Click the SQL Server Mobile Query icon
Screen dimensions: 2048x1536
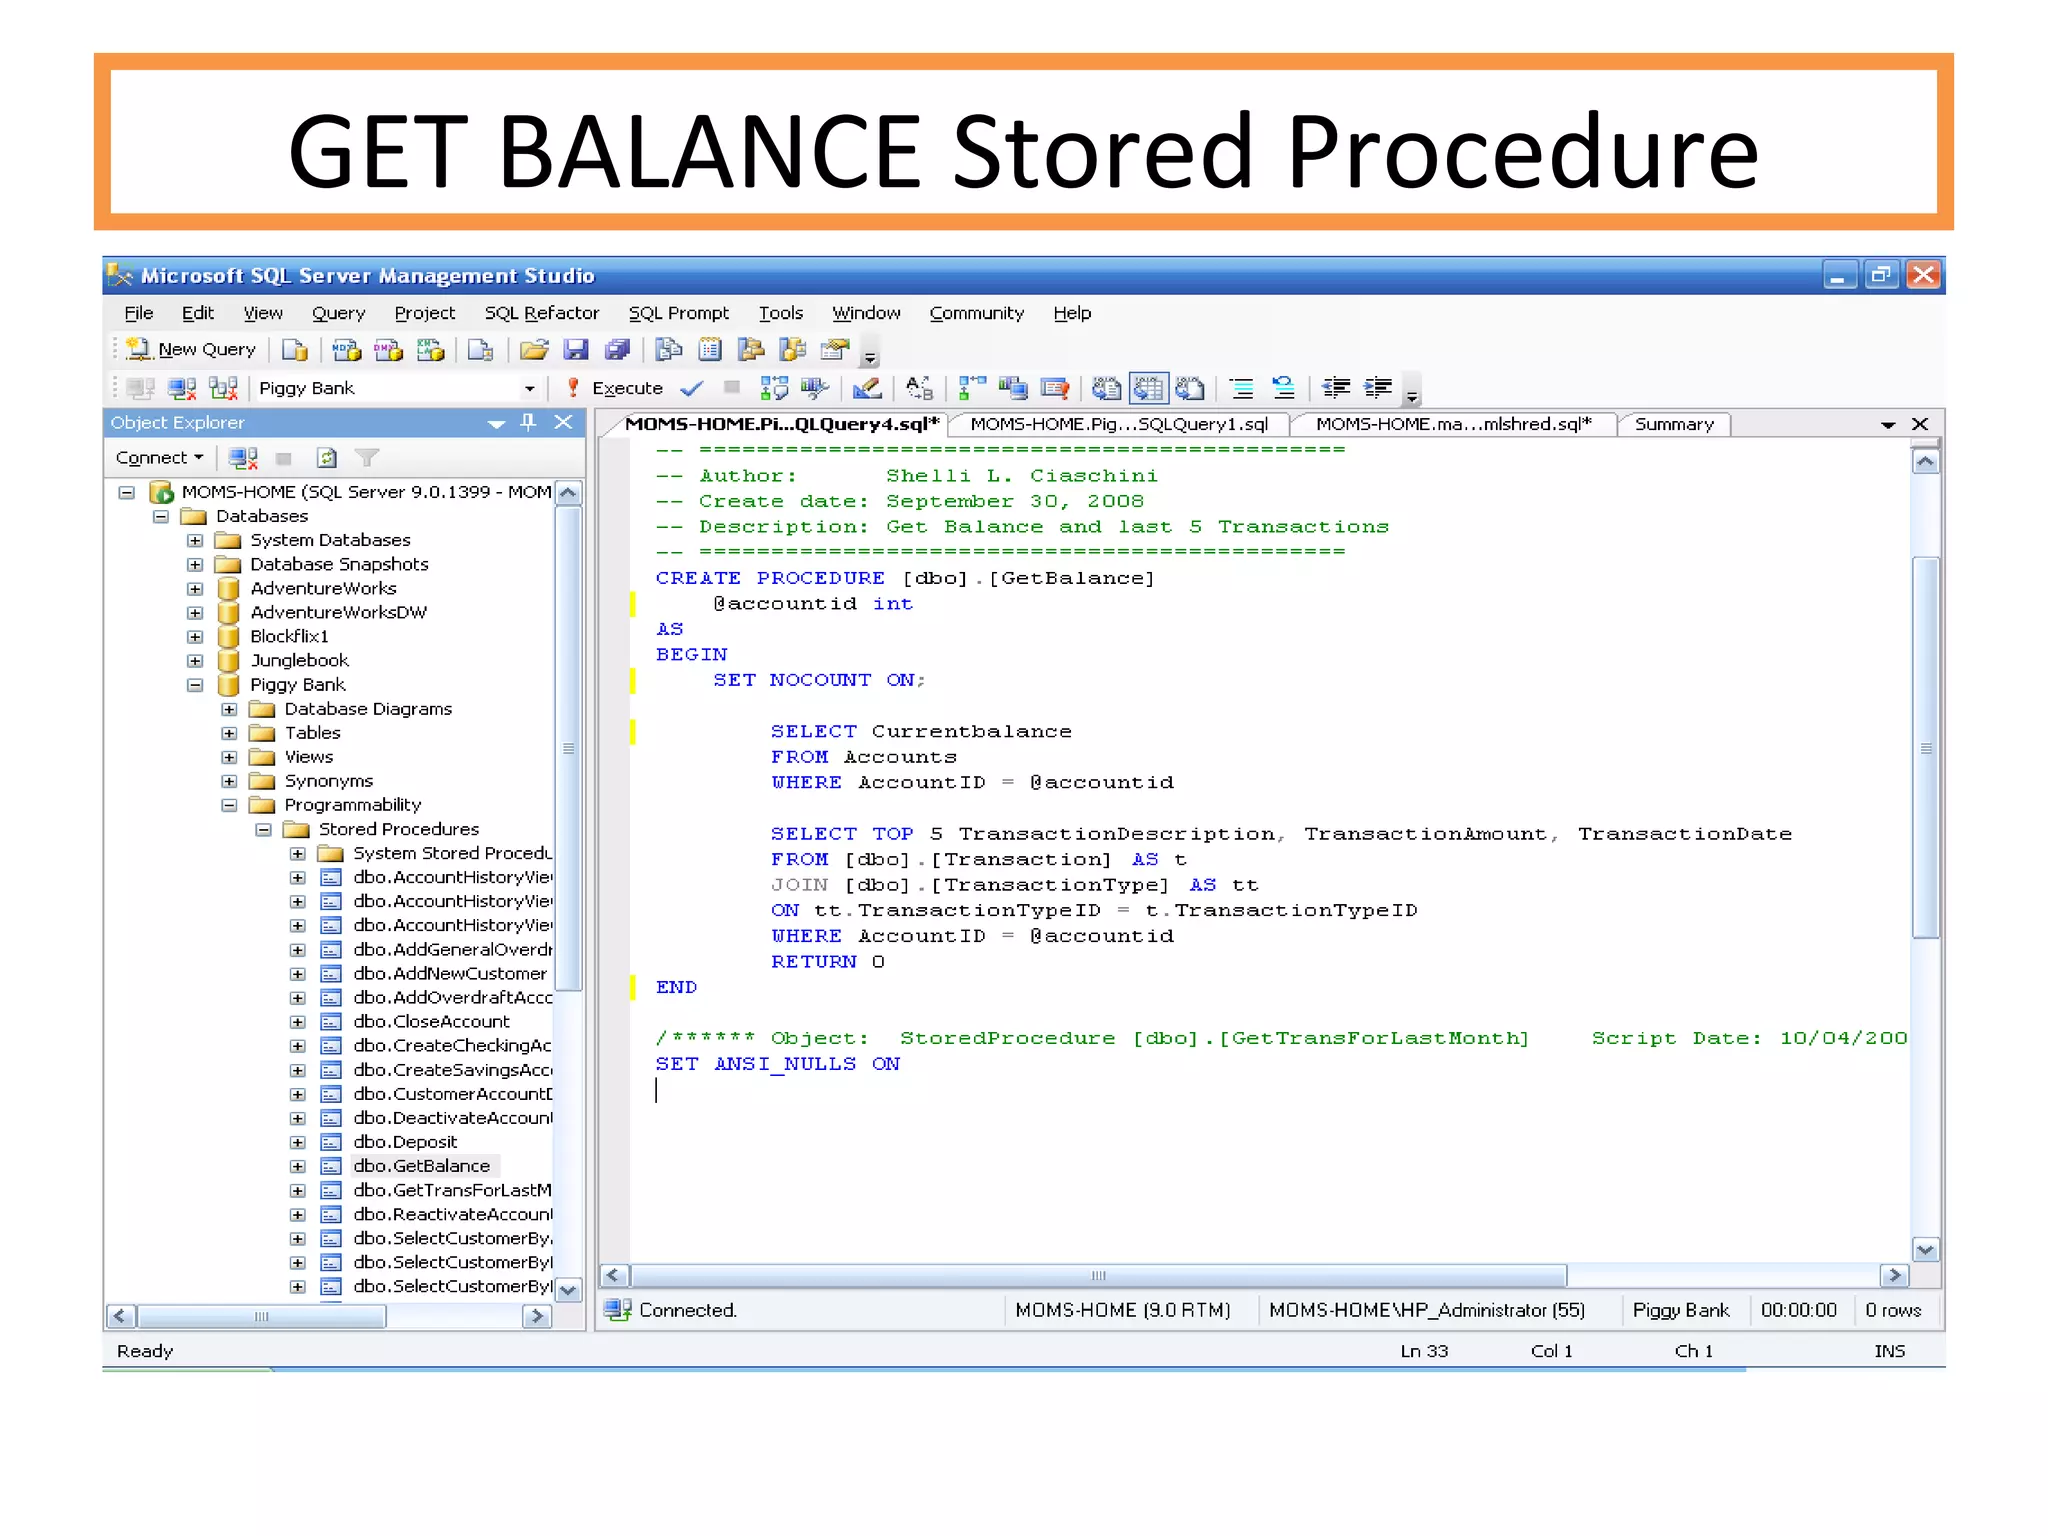pyautogui.click(x=481, y=349)
